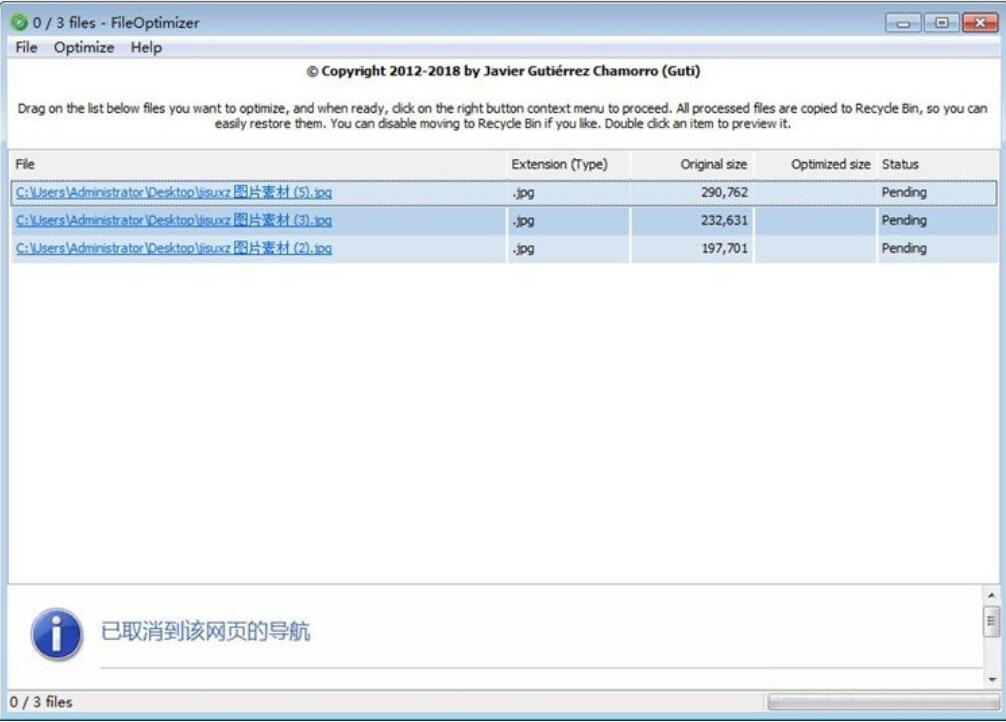Screen dimensions: 1006x722
Task: Click scroll-up arrow in bottom info panel
Action: (991, 596)
